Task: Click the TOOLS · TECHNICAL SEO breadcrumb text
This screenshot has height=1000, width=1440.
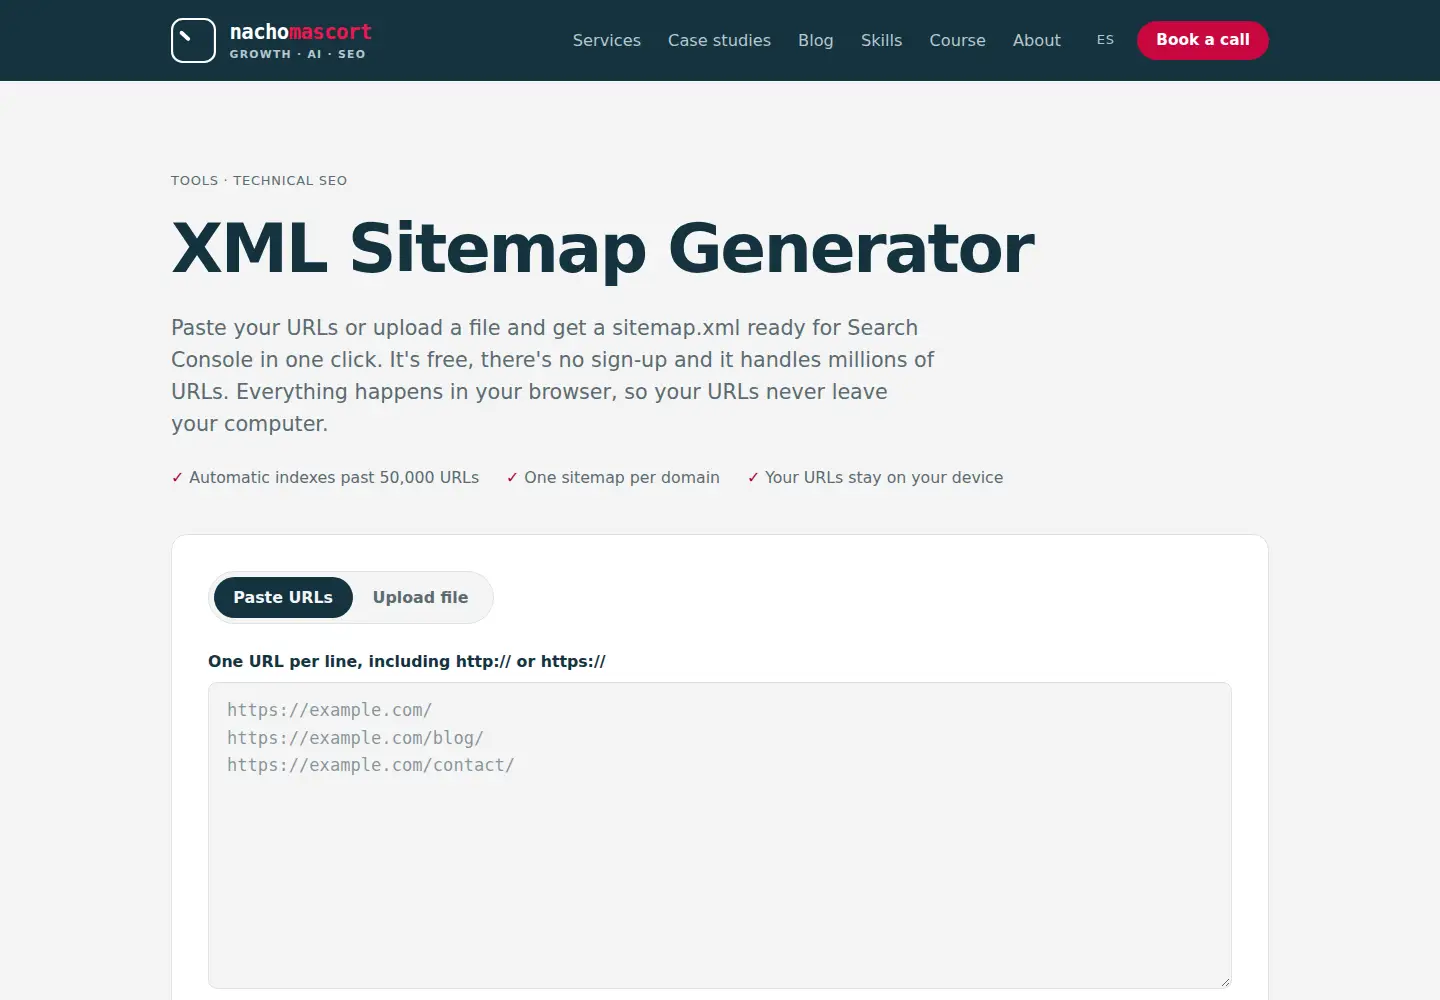Action: click(x=259, y=181)
